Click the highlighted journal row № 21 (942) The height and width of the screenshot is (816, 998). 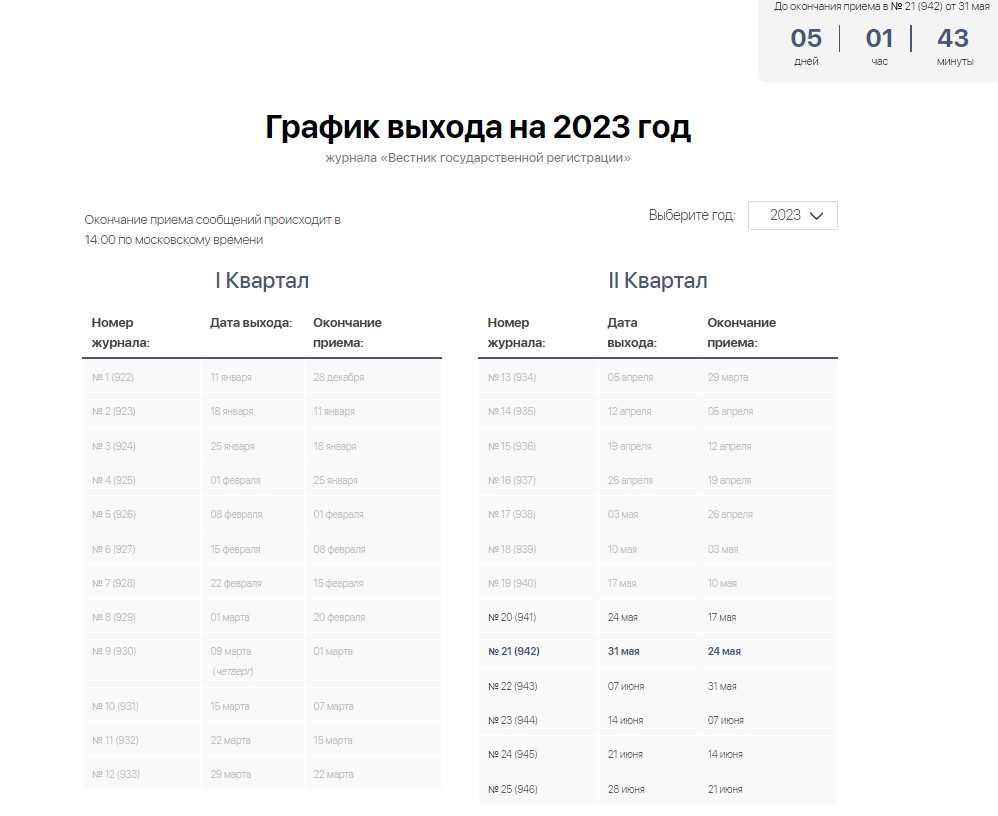point(514,651)
